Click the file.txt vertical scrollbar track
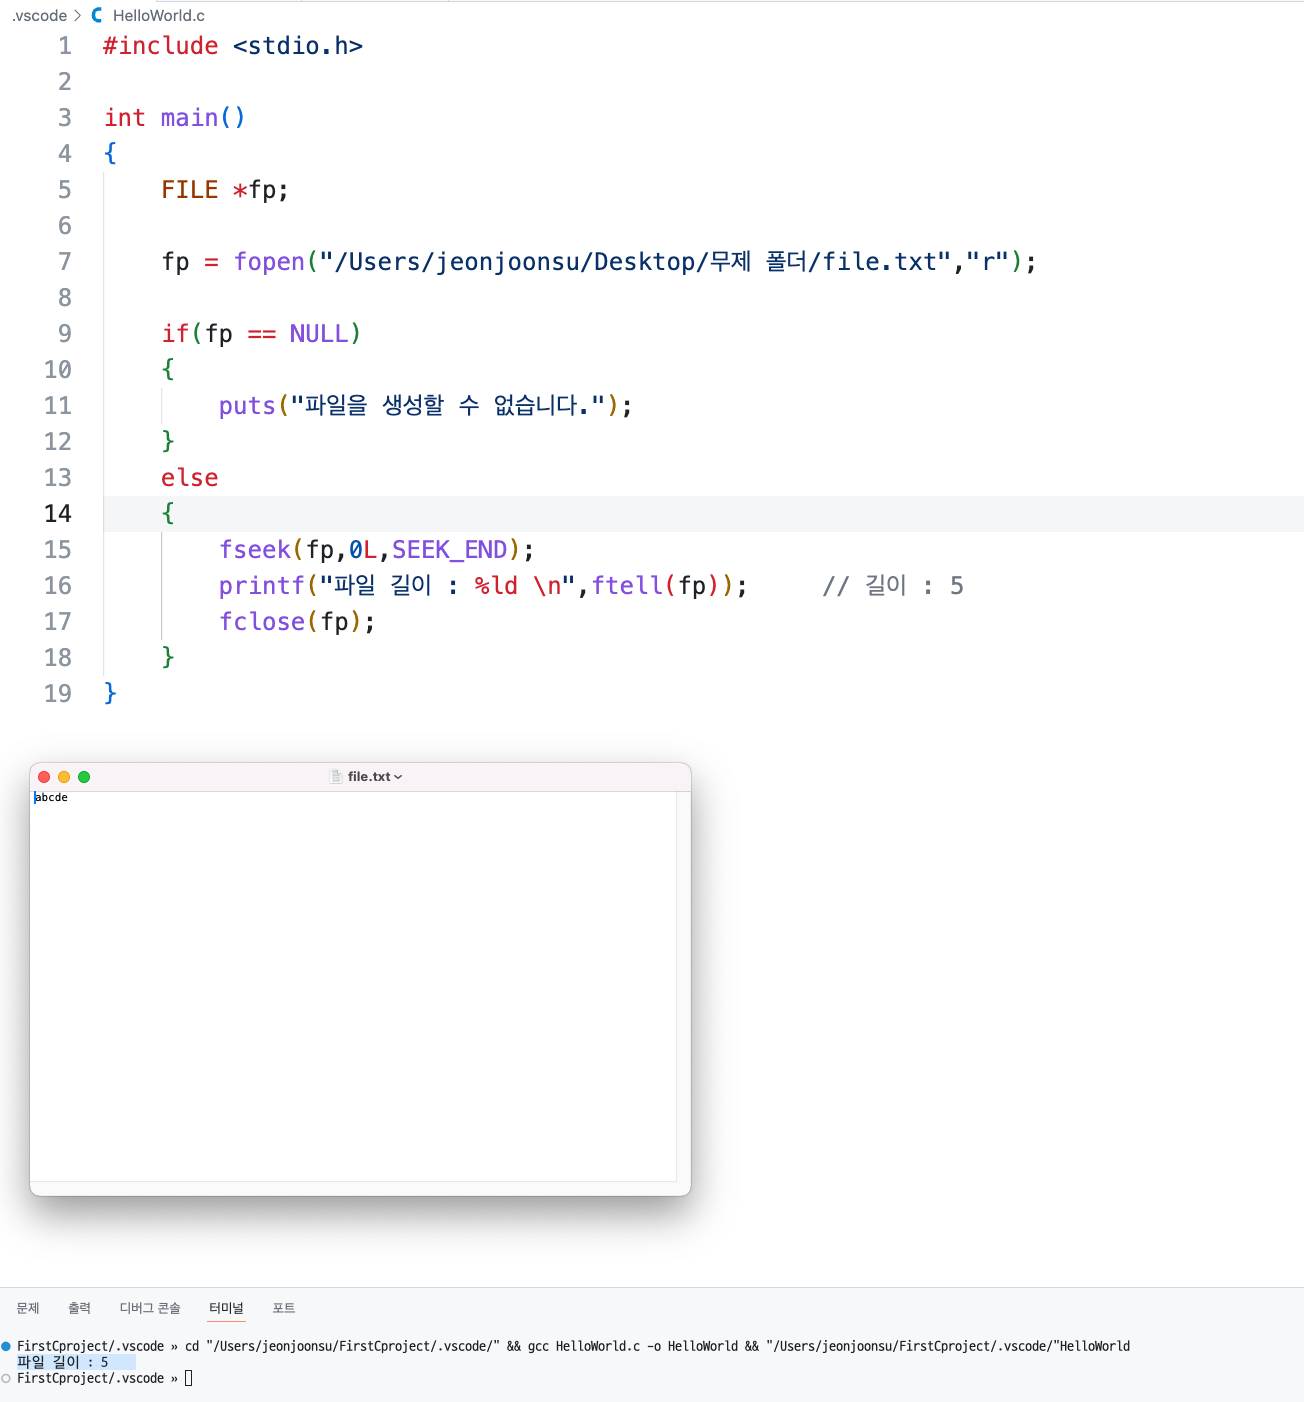Screen dimensions: 1304x1402 click(x=683, y=987)
